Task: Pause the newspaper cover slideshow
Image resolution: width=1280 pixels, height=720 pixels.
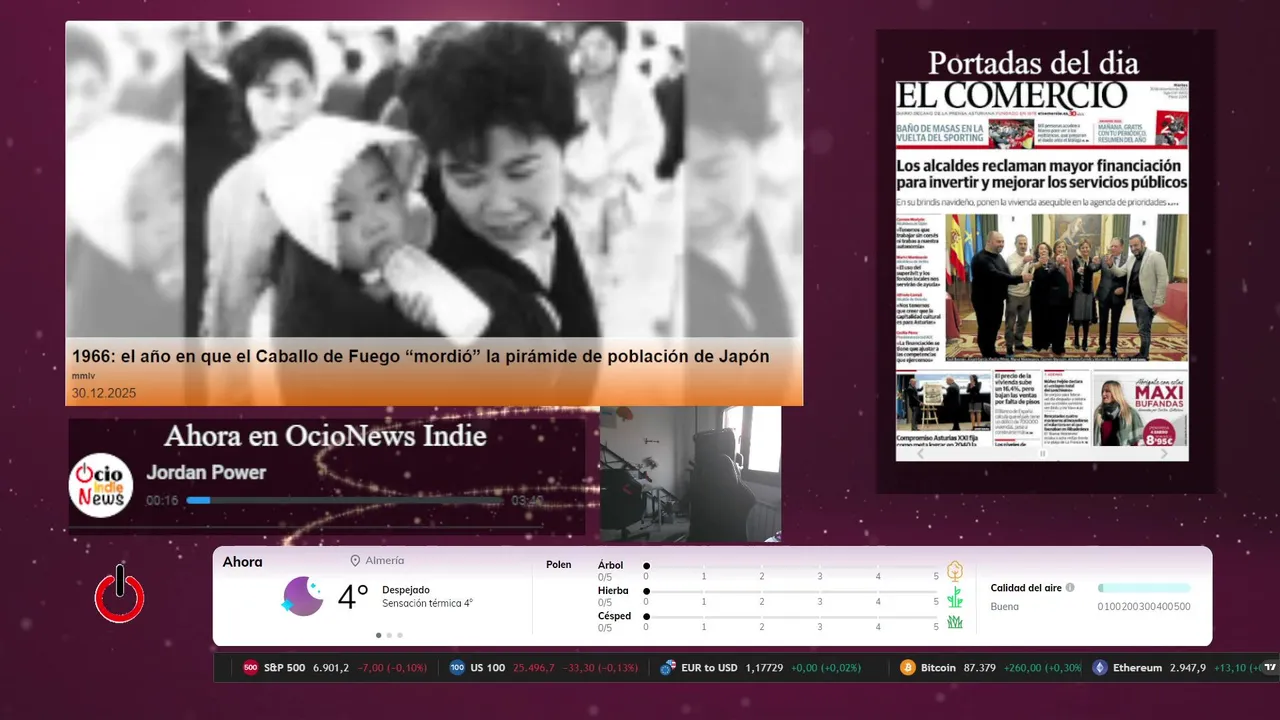Action: tap(1042, 453)
